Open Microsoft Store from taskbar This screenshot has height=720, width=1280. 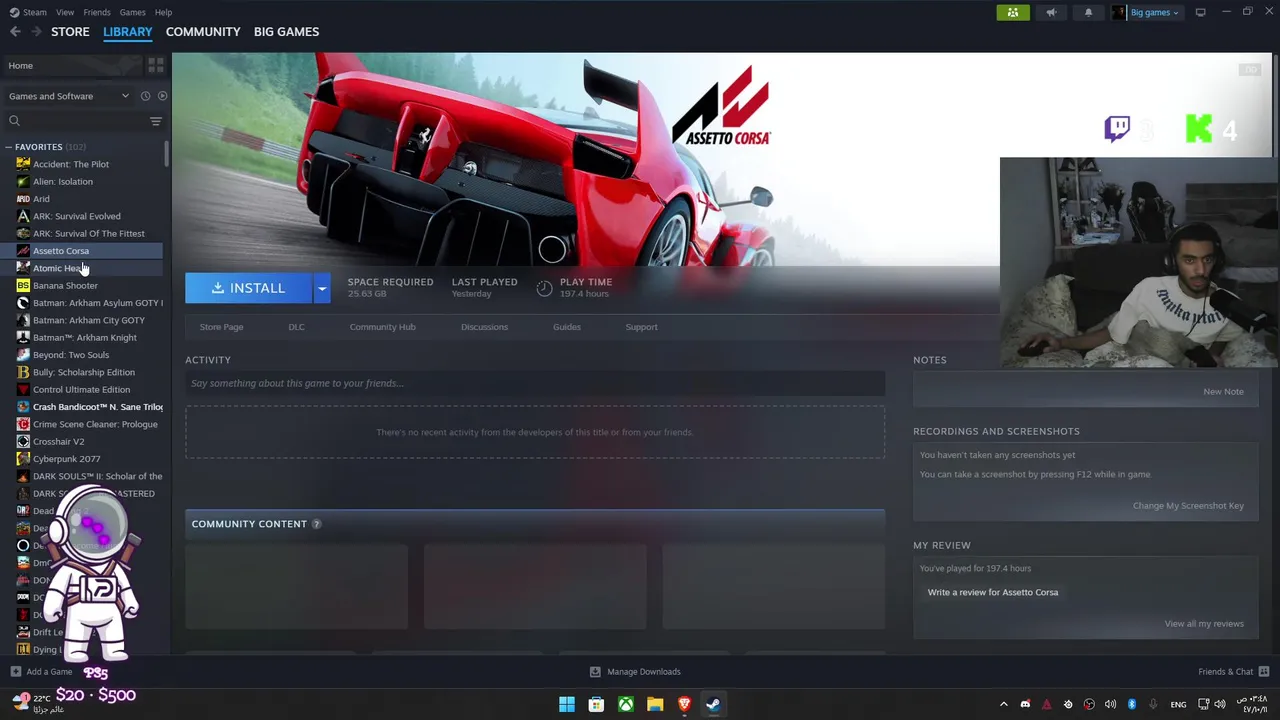click(596, 705)
